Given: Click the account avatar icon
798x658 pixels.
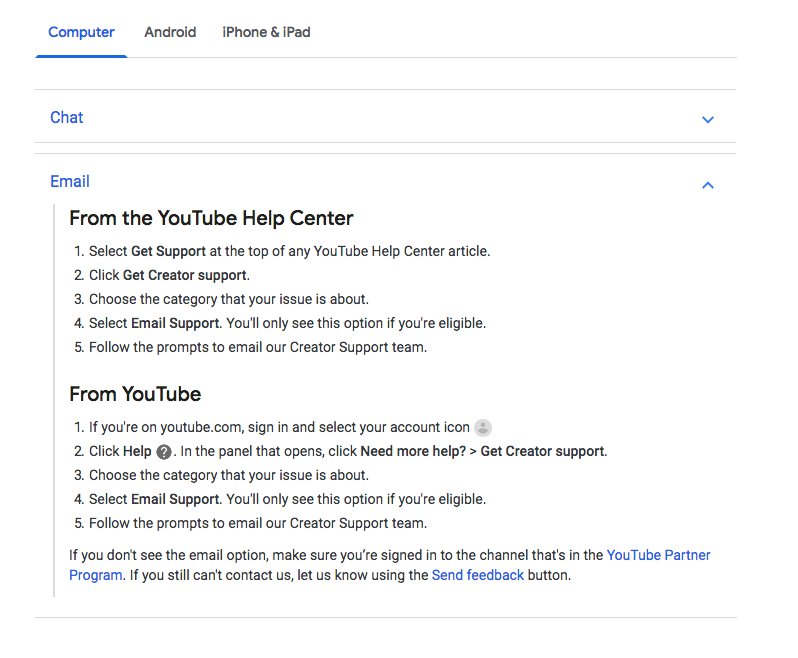Looking at the screenshot, I should pos(482,427).
